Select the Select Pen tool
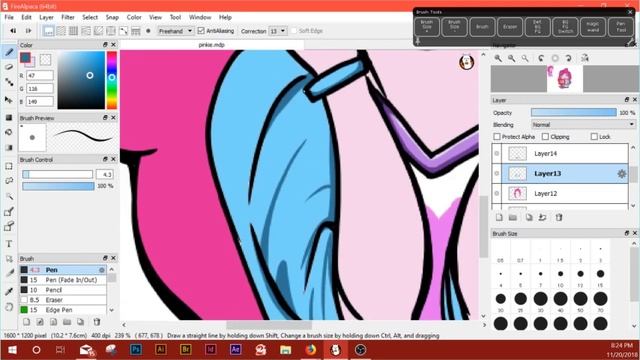The width and height of the screenshot is (640, 360). [x=9, y=211]
